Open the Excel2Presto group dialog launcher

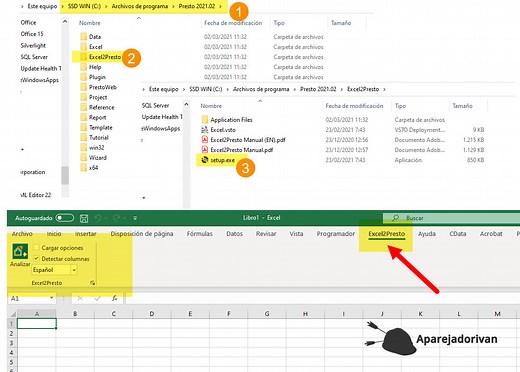click(92, 283)
